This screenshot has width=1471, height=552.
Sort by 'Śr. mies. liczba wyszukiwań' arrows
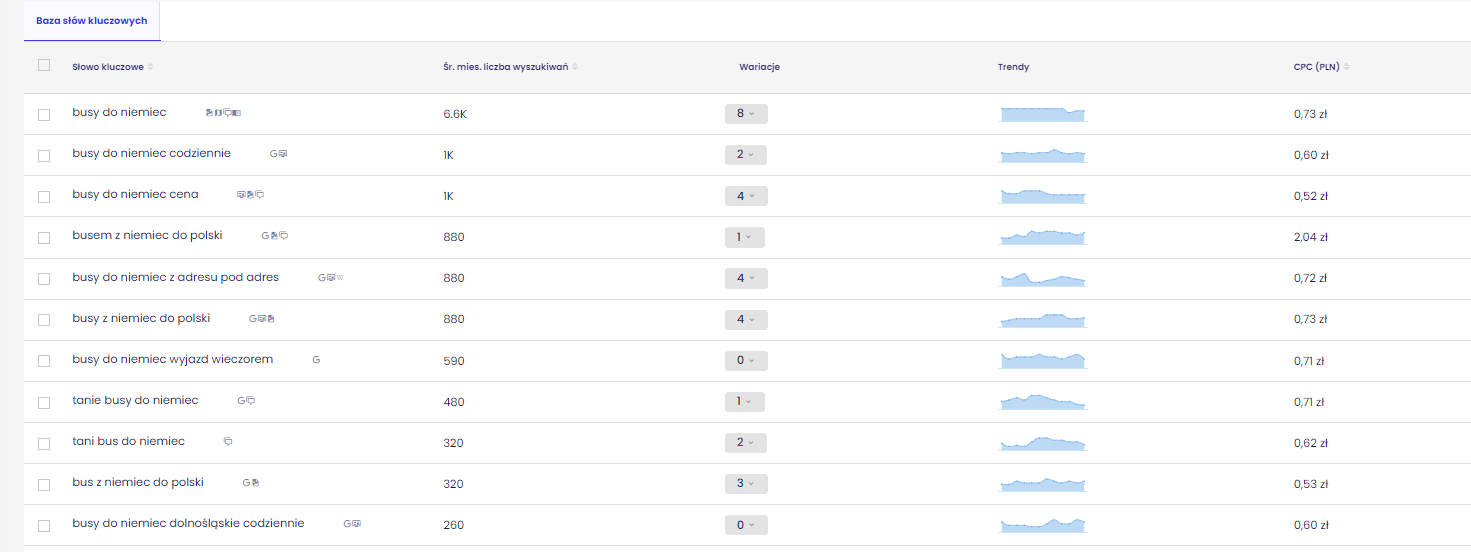(x=575, y=67)
